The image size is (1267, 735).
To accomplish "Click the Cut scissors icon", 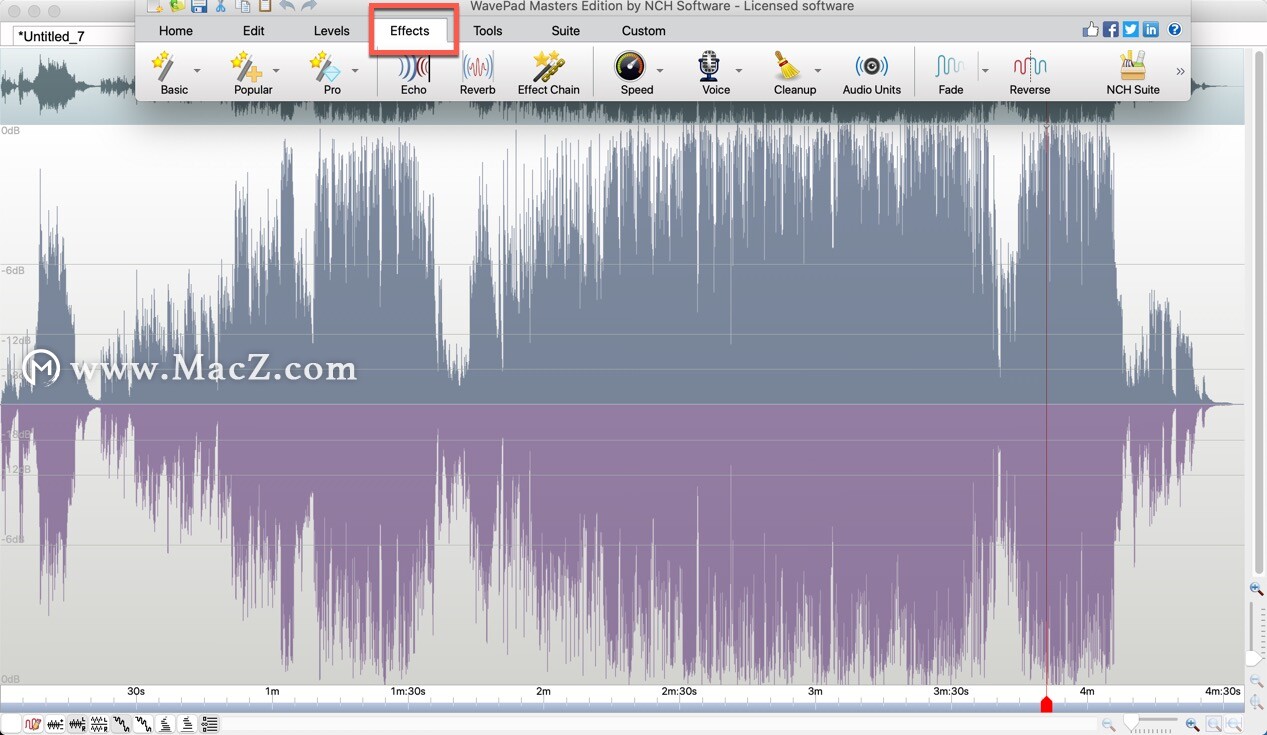I will [221, 6].
